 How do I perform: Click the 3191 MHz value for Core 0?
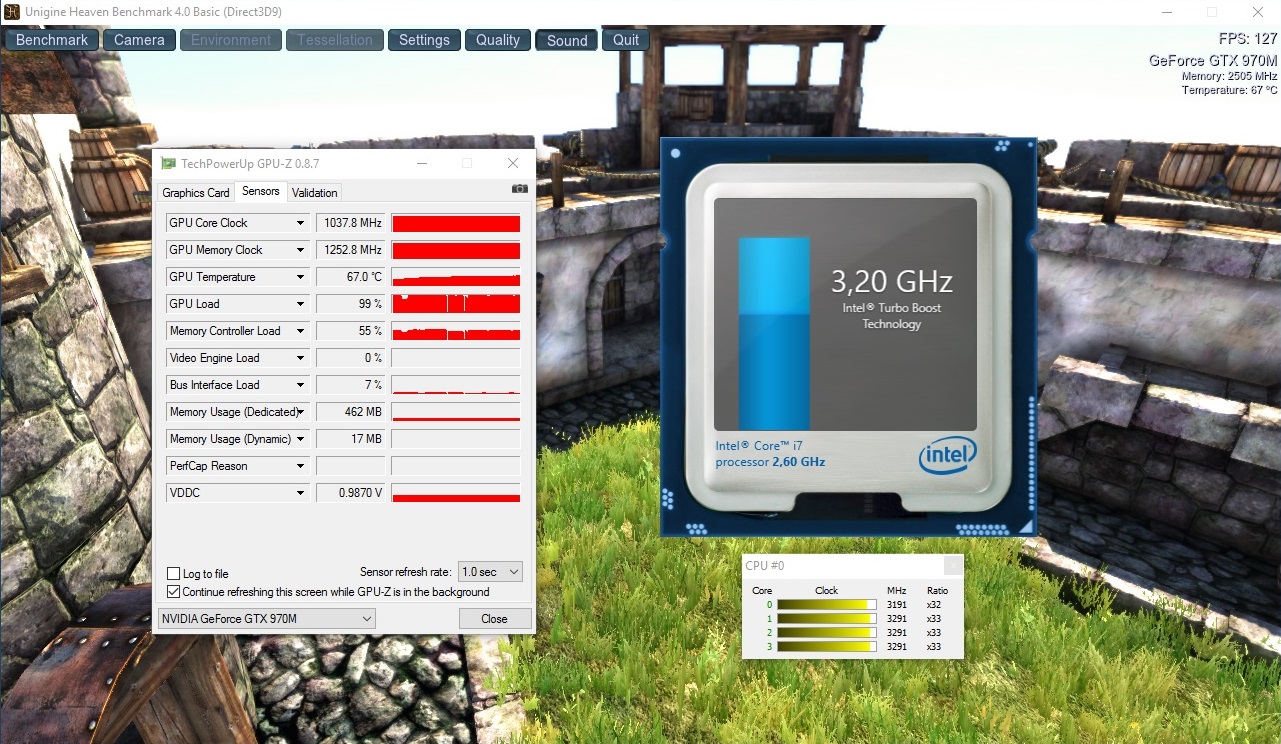[x=896, y=605]
